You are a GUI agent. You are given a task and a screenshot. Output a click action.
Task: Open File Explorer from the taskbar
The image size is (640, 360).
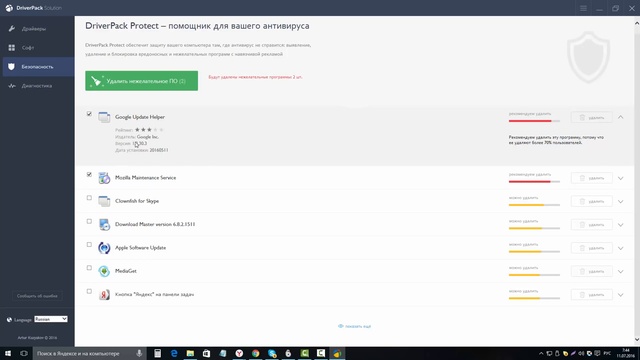pyautogui.click(x=190, y=353)
